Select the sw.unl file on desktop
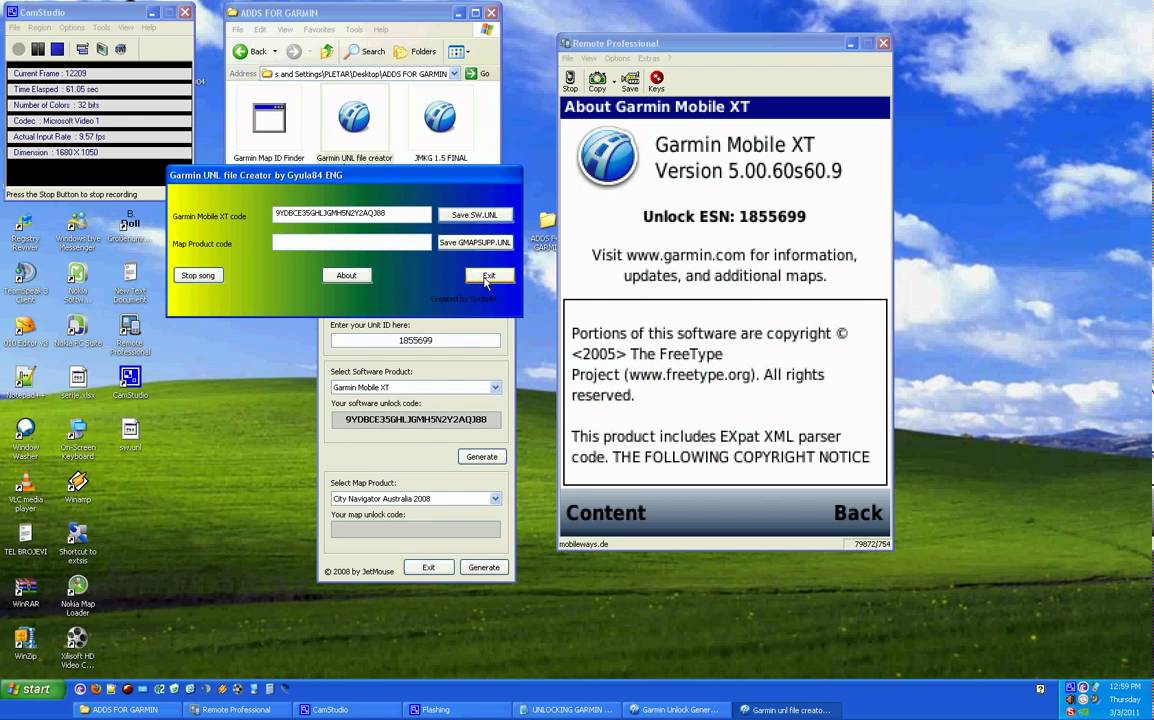The width and height of the screenshot is (1154, 720). [130, 434]
